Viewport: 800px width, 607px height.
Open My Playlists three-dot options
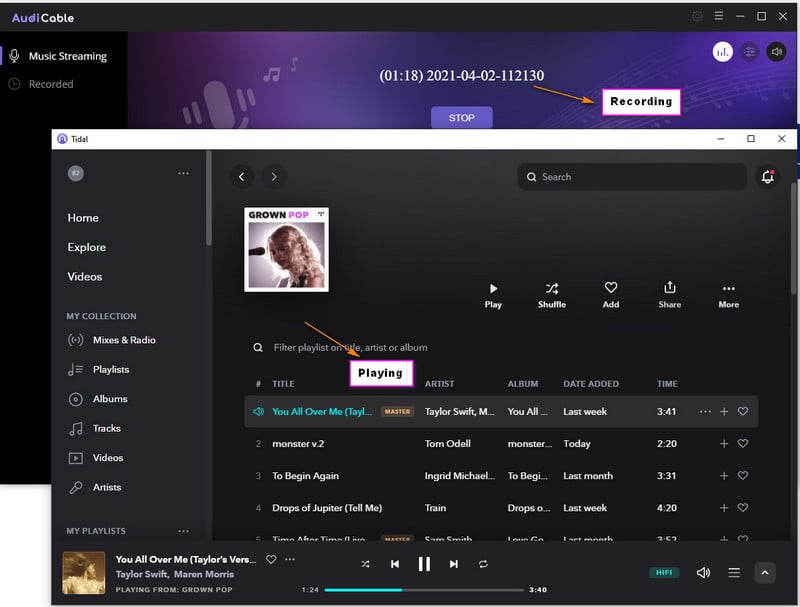tap(183, 531)
